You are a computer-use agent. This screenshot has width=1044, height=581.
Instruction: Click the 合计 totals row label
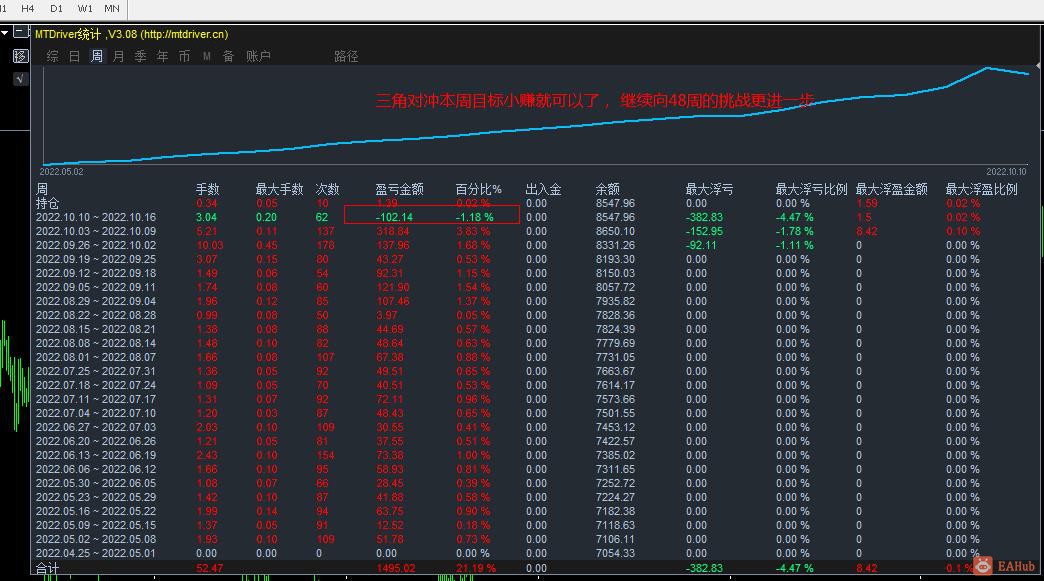[47, 568]
